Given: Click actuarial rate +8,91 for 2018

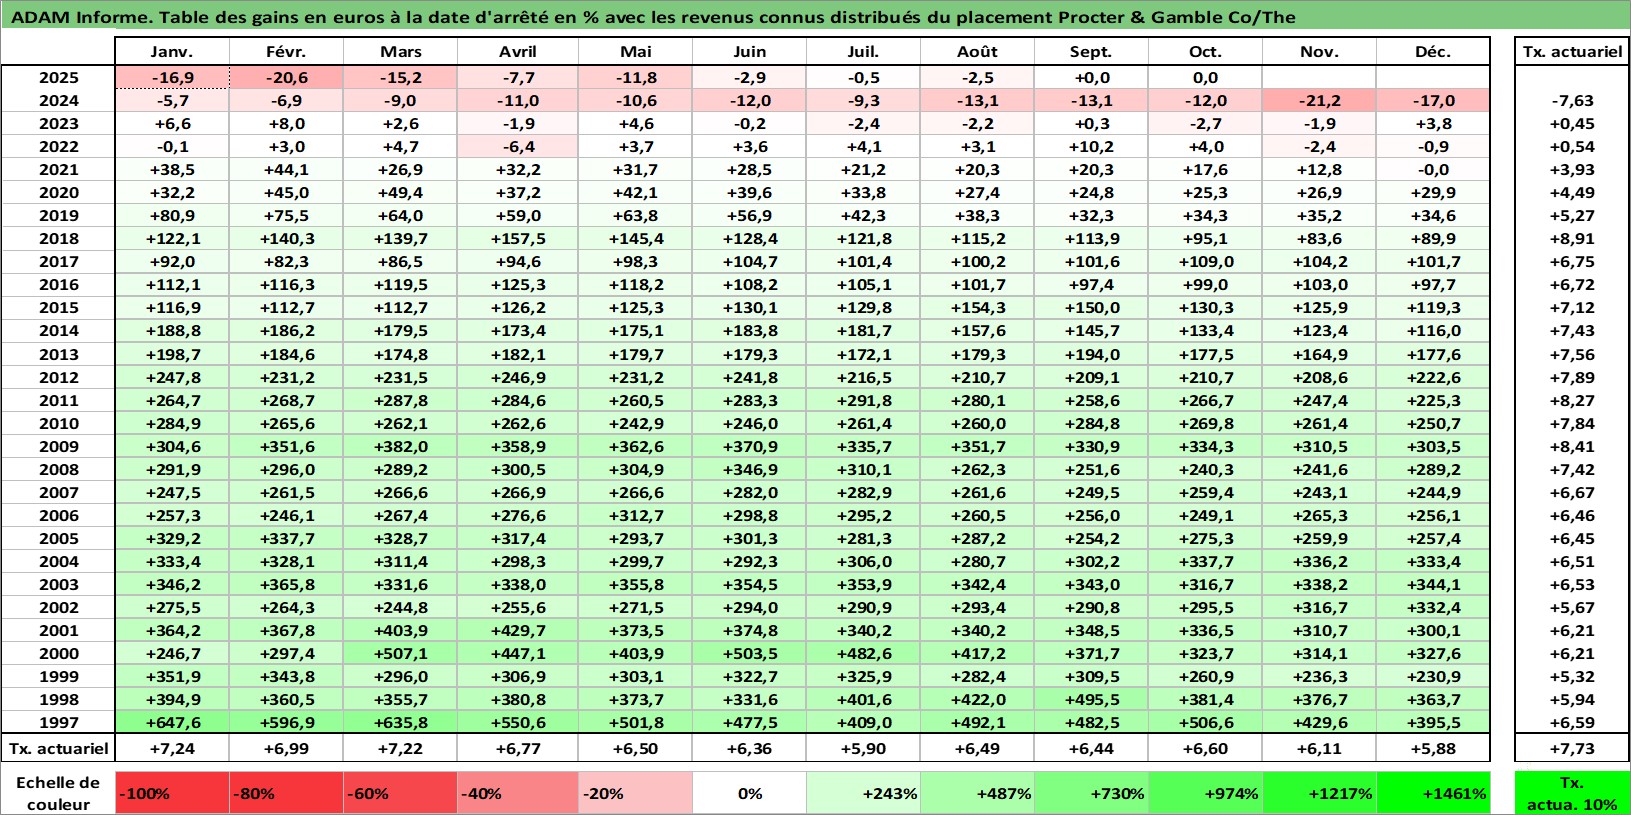Looking at the screenshot, I should [1572, 238].
